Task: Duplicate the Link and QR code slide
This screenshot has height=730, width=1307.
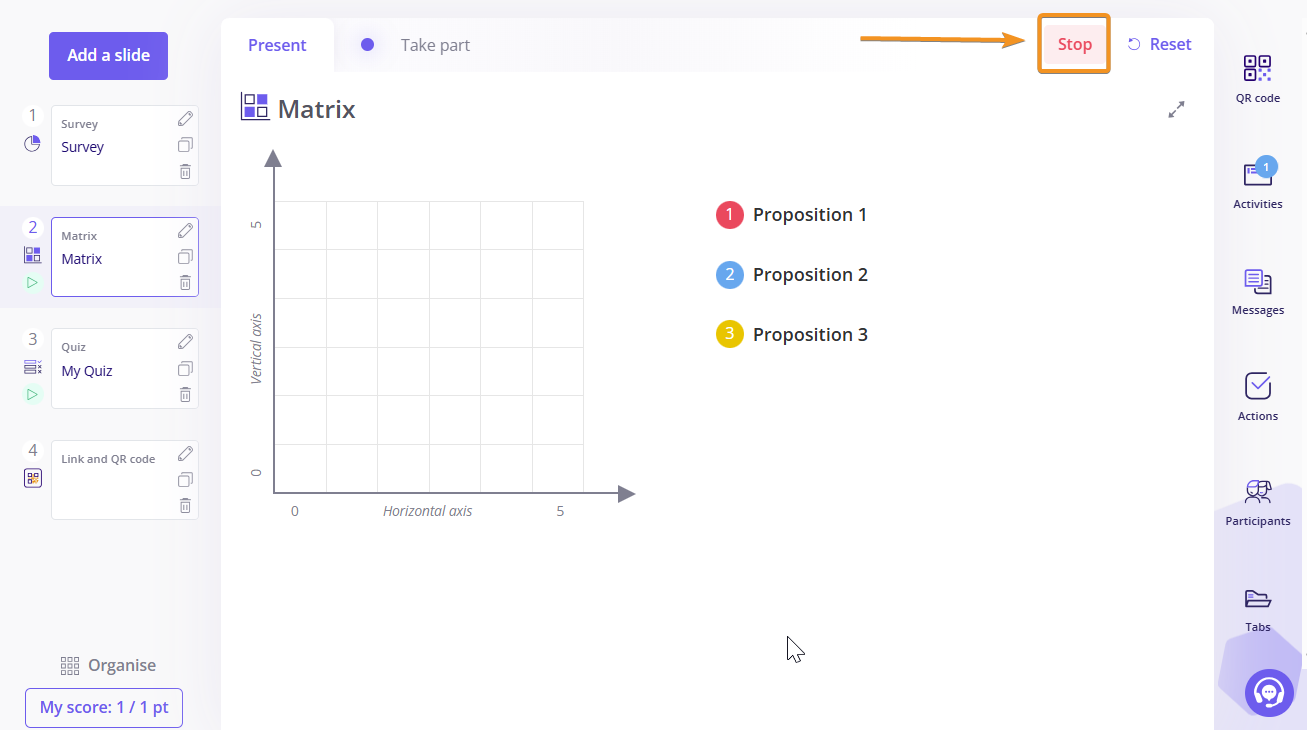Action: click(185, 480)
